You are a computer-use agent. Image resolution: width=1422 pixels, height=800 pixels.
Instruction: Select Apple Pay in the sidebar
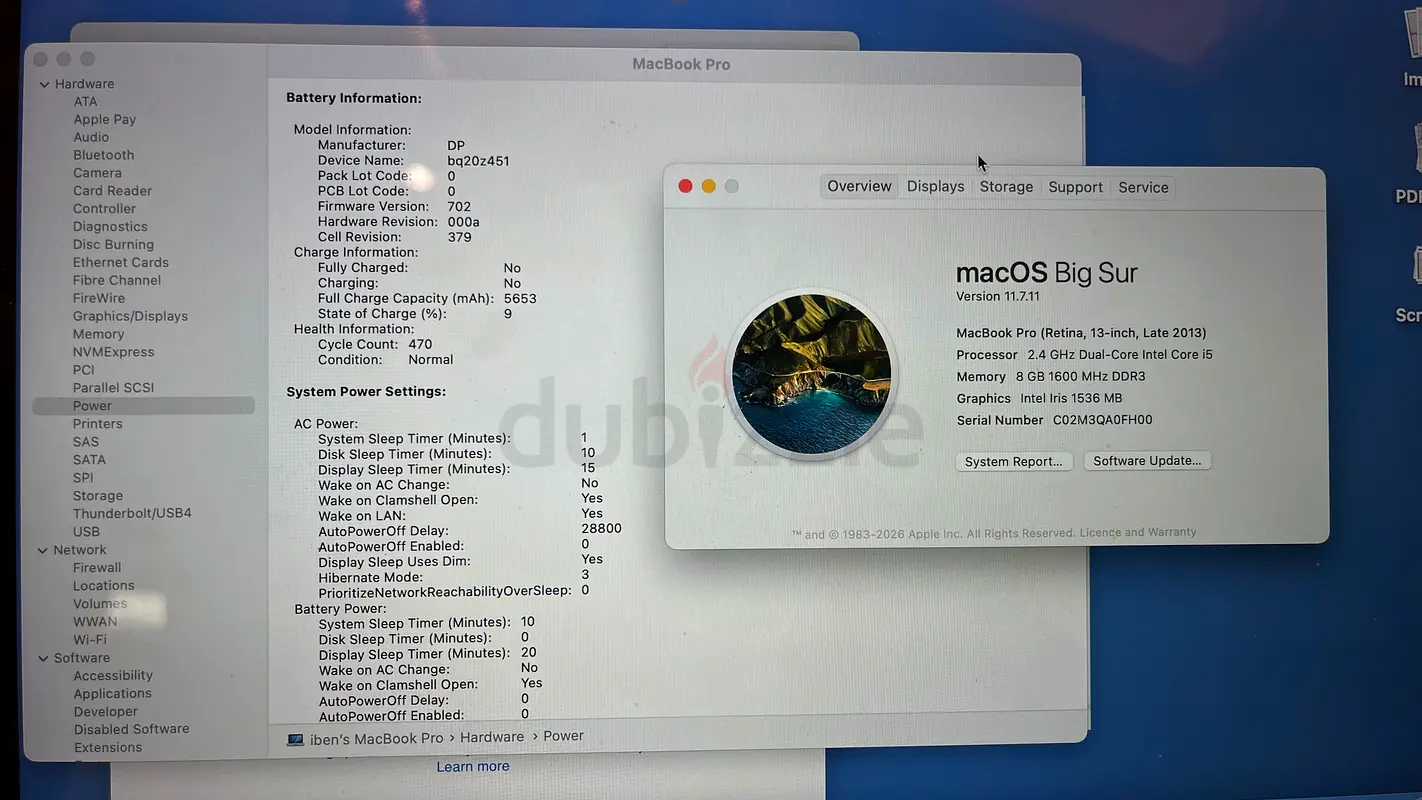coord(104,120)
